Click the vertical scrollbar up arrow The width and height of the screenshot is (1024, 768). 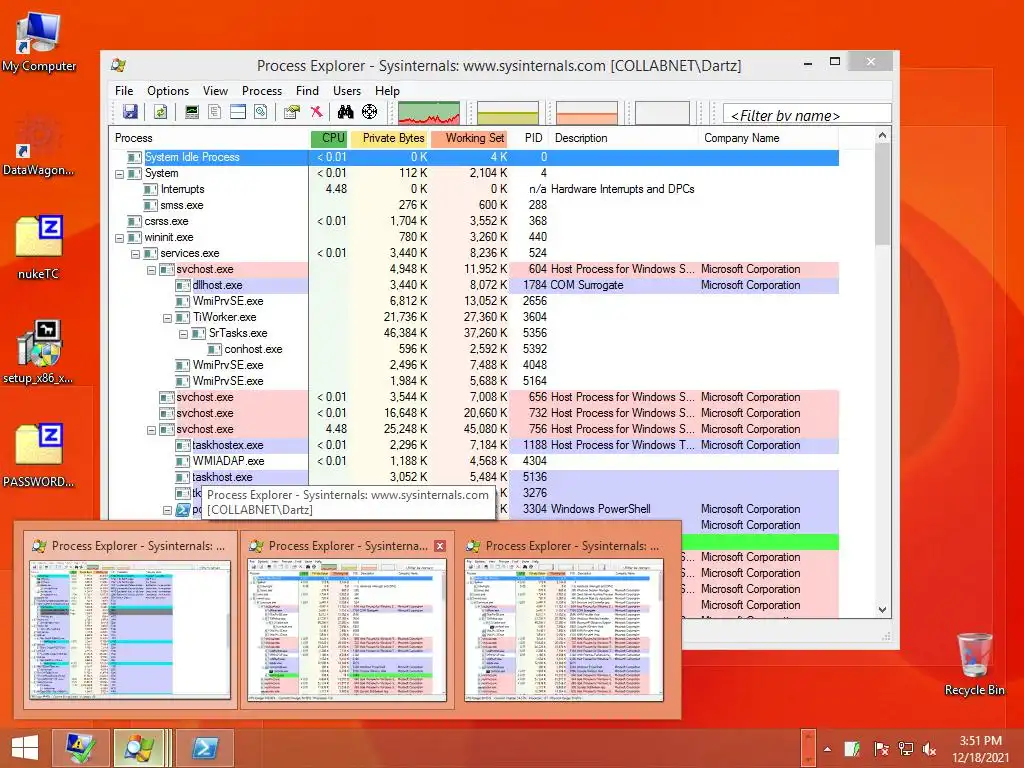882,135
